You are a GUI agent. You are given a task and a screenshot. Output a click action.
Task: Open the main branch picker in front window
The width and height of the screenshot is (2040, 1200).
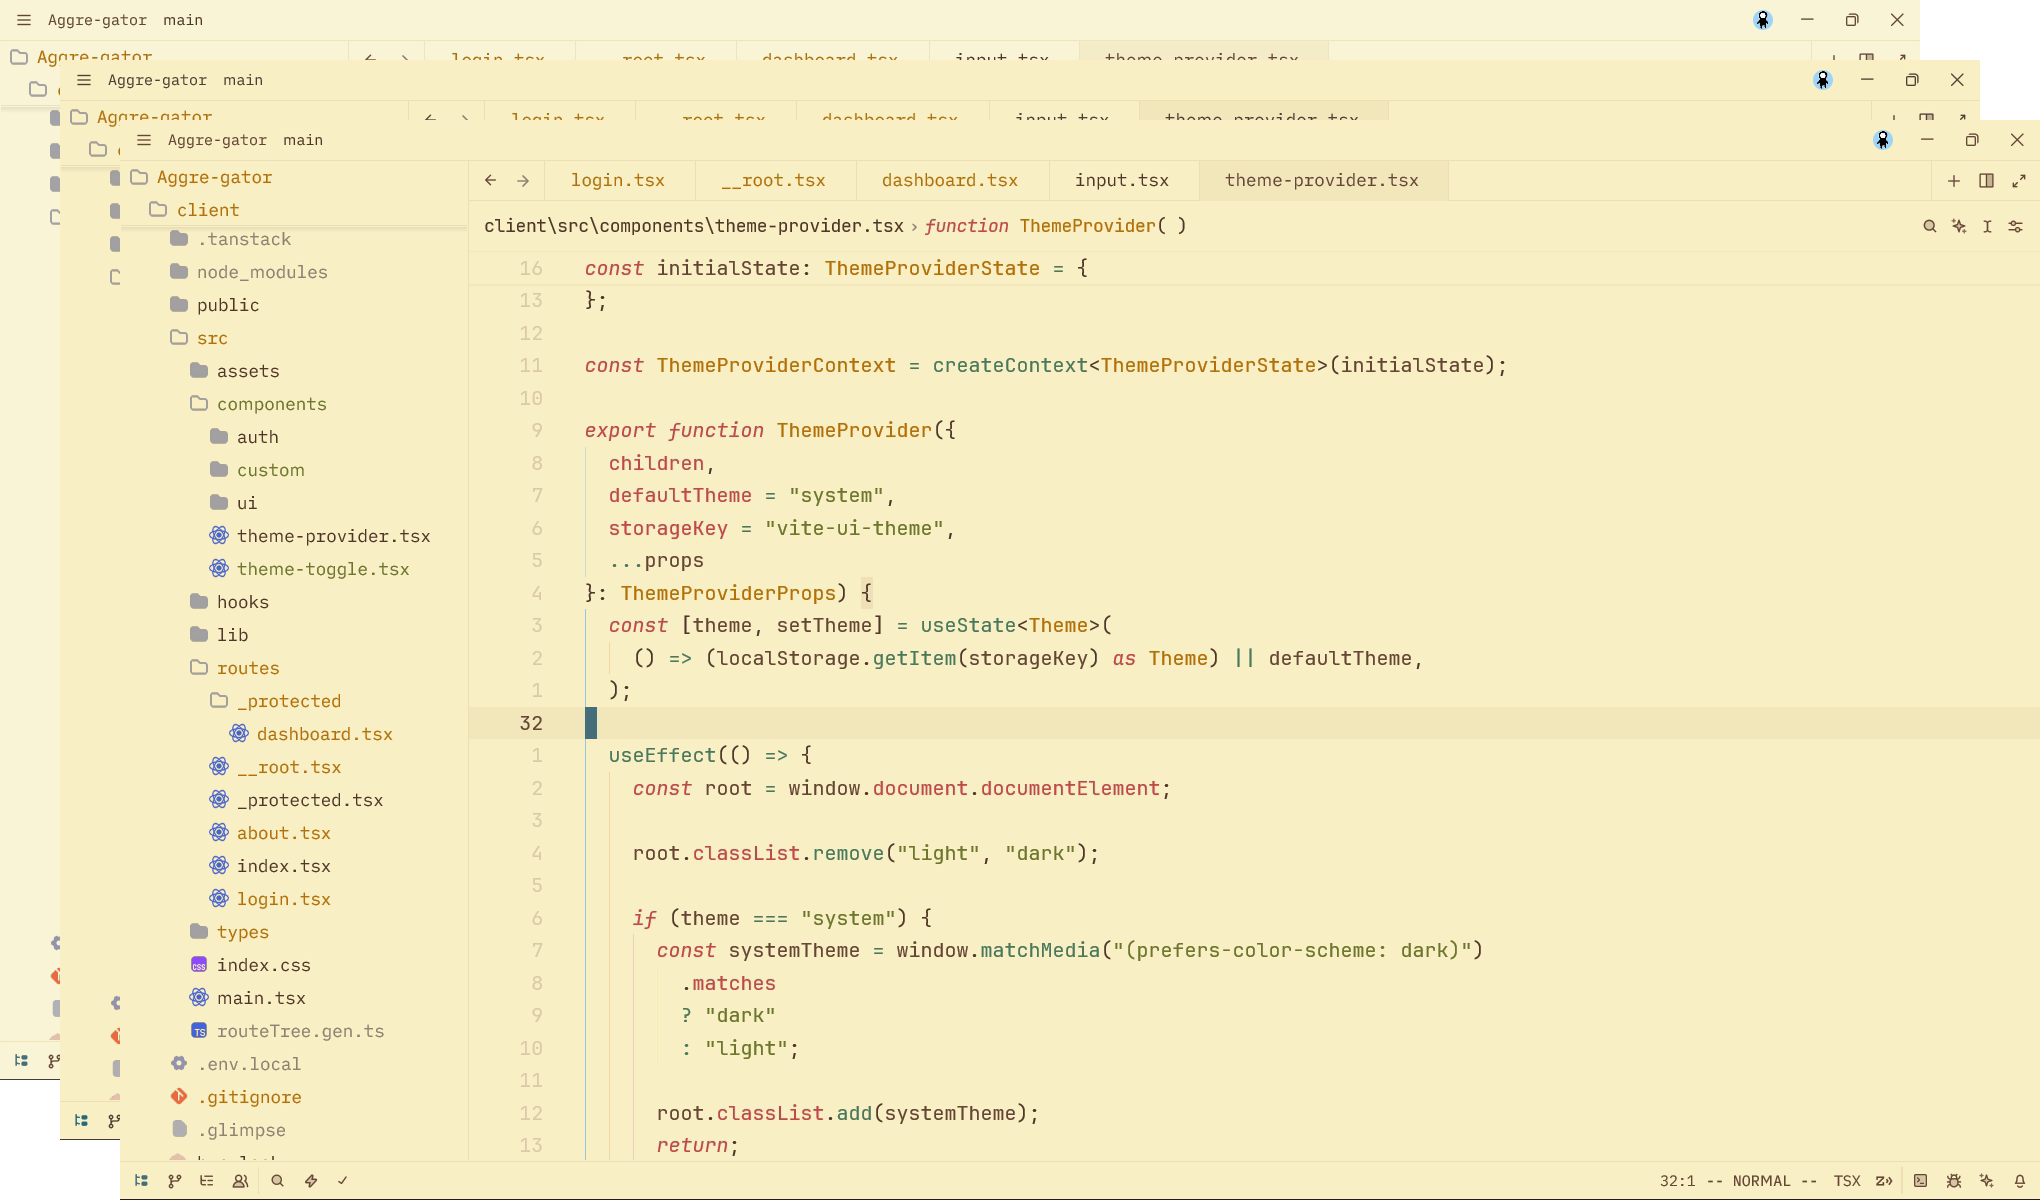click(303, 140)
